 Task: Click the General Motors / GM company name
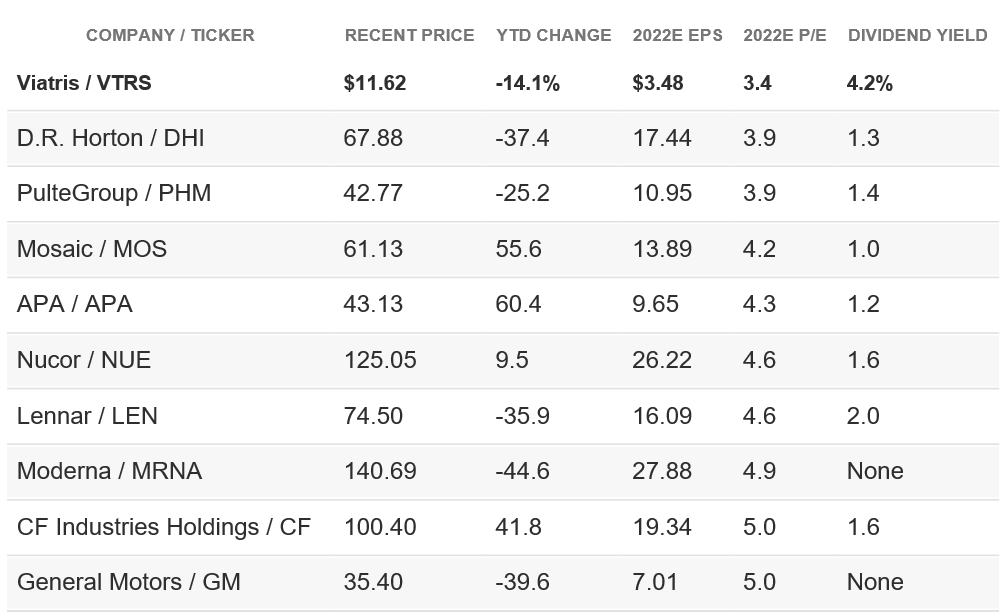tap(129, 582)
